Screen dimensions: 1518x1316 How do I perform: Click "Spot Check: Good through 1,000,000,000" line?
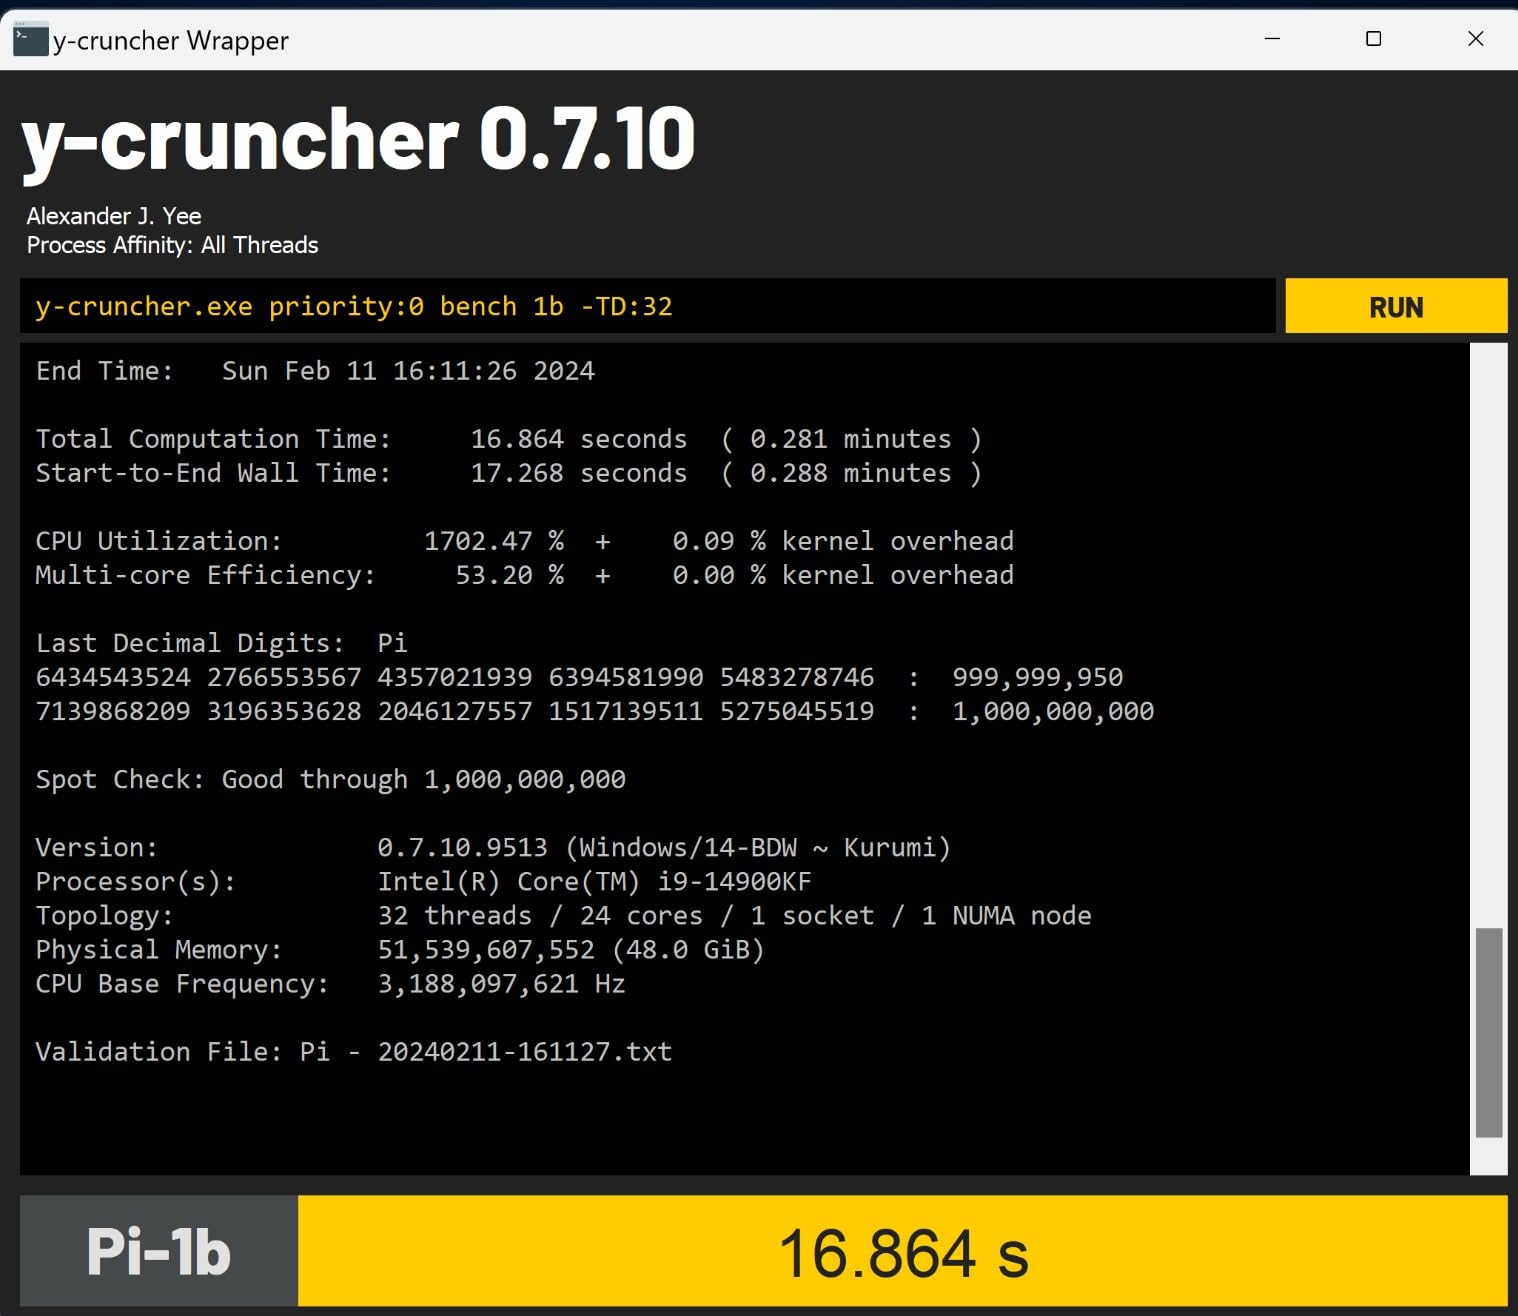[x=331, y=779]
